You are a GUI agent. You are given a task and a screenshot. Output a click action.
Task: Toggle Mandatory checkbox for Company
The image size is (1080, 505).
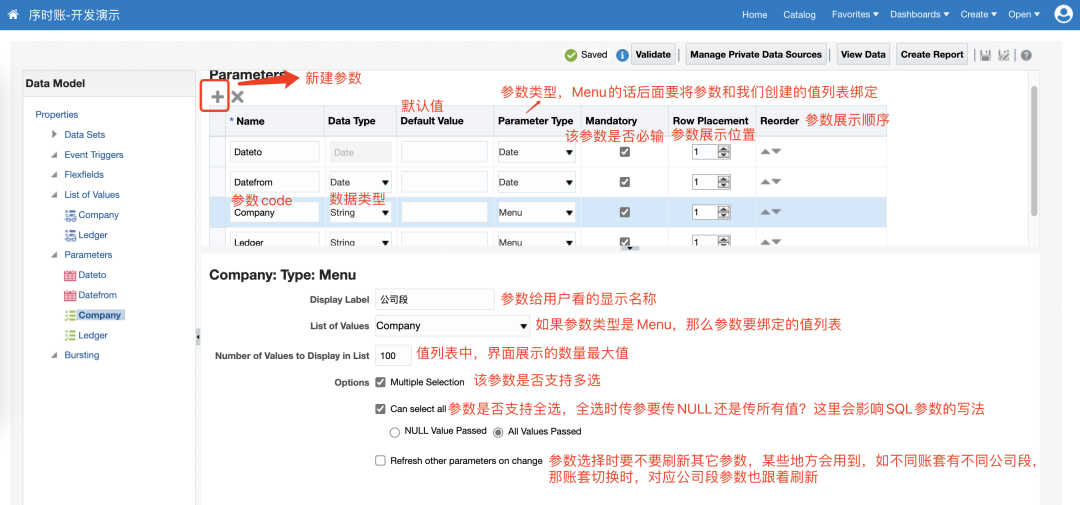click(625, 212)
